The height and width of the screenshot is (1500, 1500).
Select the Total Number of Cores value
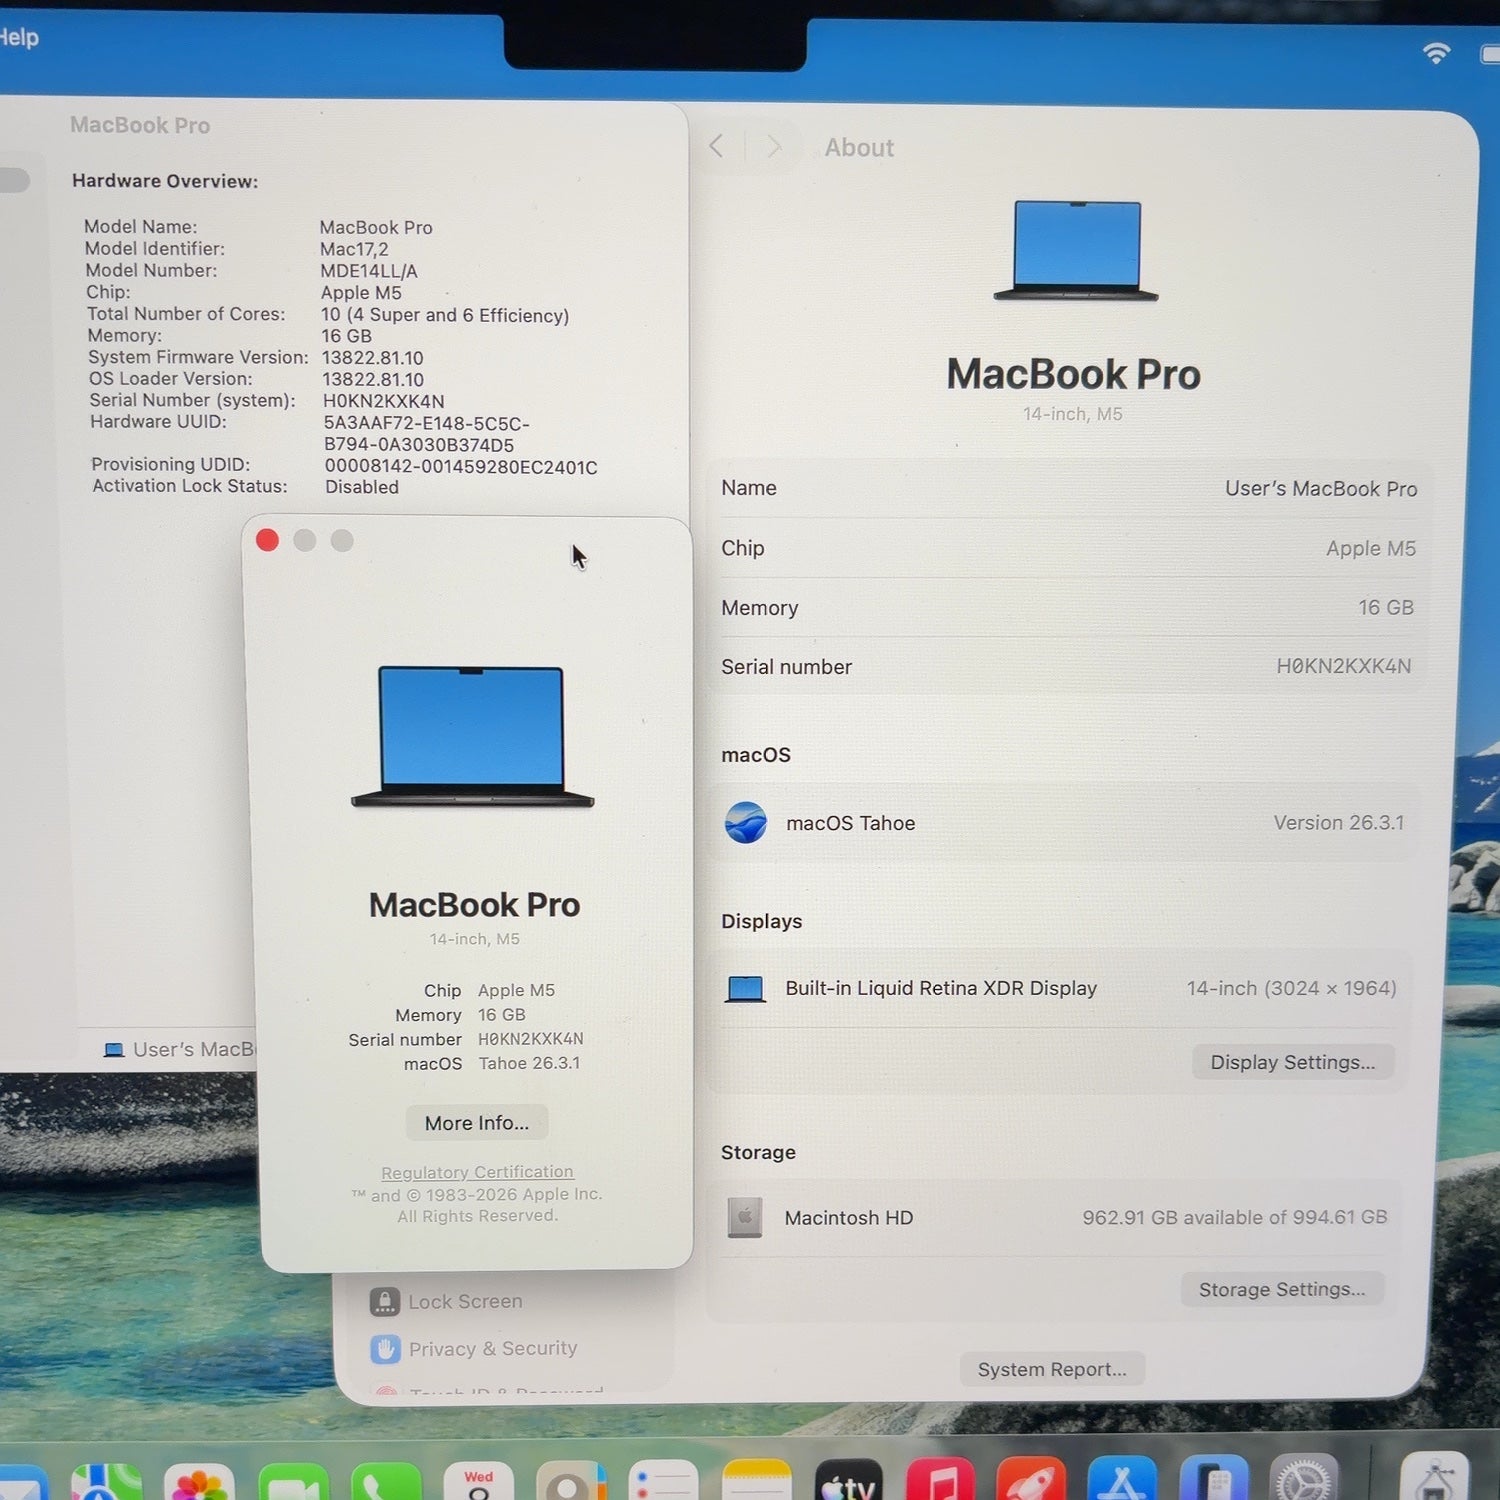(x=445, y=315)
